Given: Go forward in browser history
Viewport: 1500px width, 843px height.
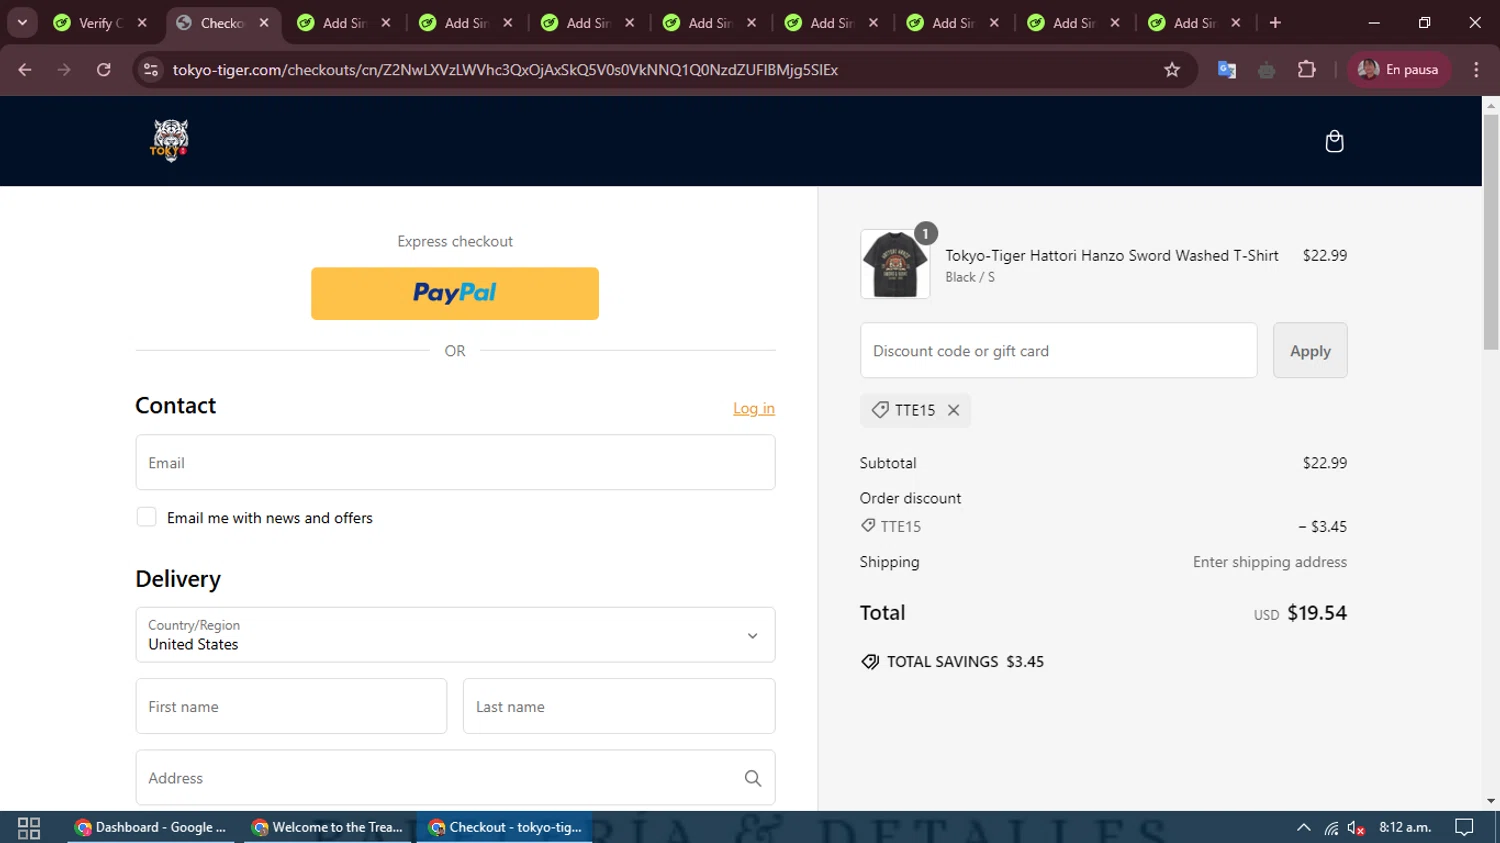Looking at the screenshot, I should click(64, 70).
